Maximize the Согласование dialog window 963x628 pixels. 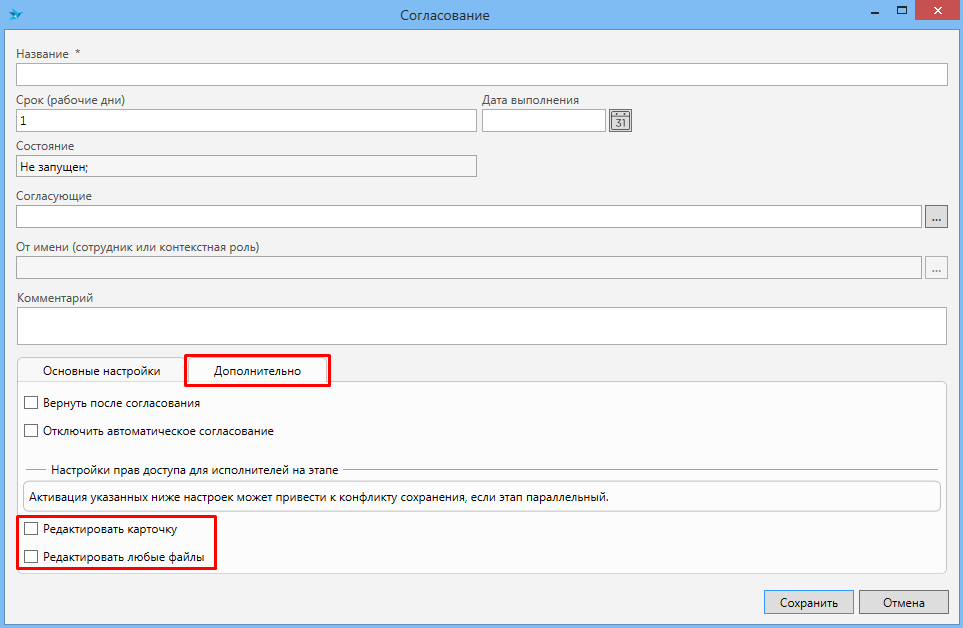[901, 12]
